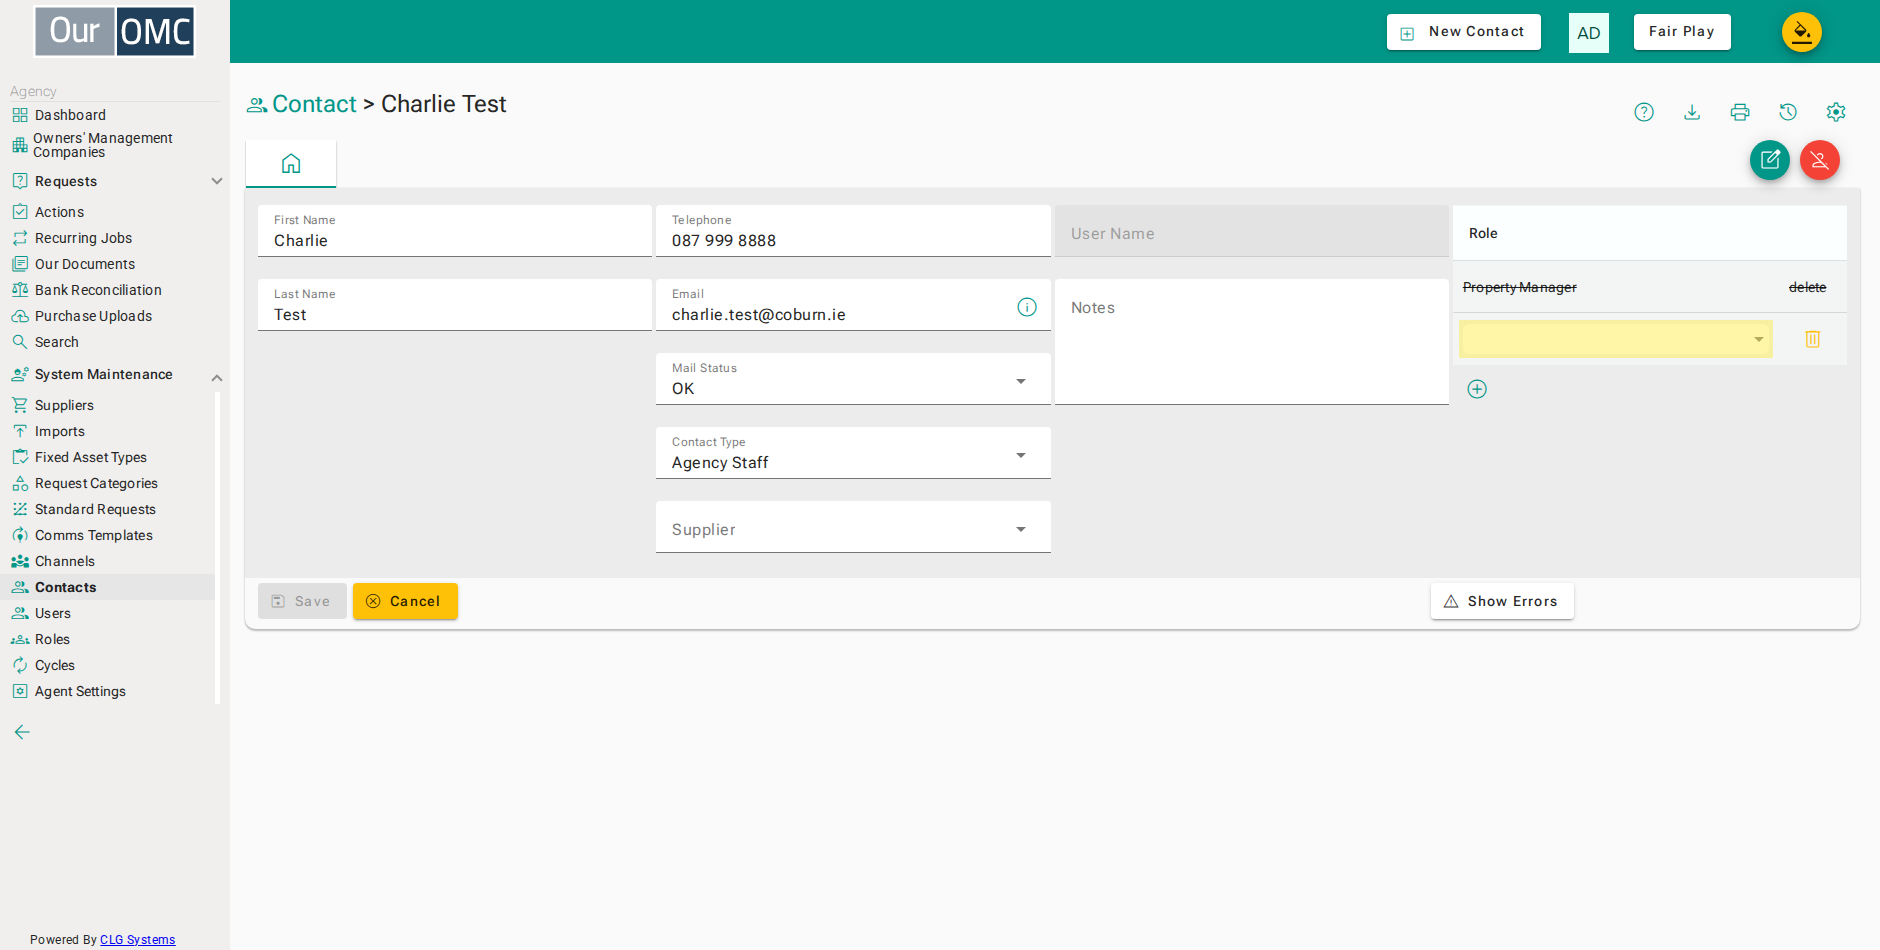Image resolution: width=1880 pixels, height=950 pixels.
Task: Click the email info icon
Action: pyautogui.click(x=1027, y=307)
